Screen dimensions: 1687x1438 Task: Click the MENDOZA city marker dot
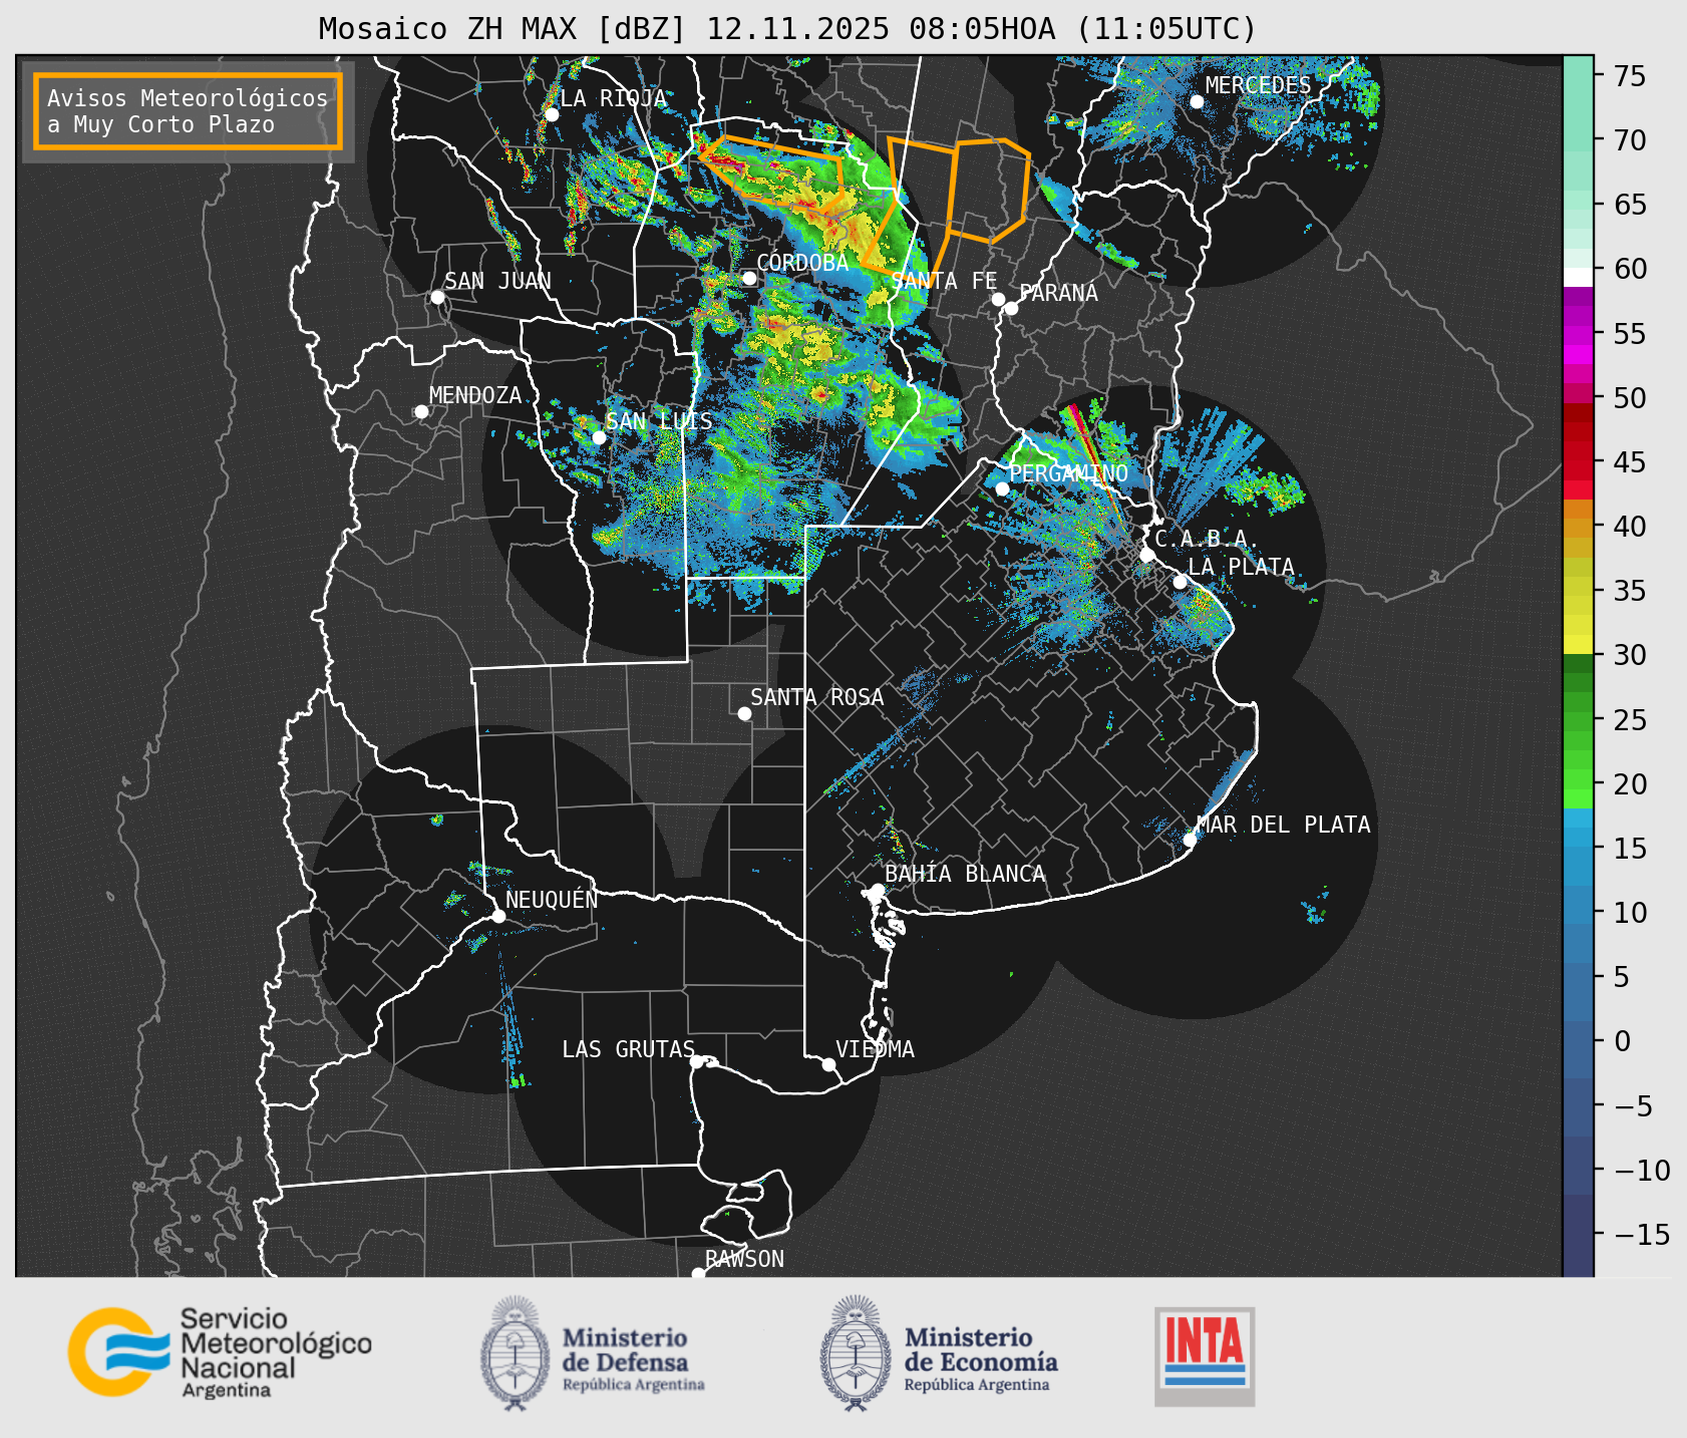[x=421, y=412]
